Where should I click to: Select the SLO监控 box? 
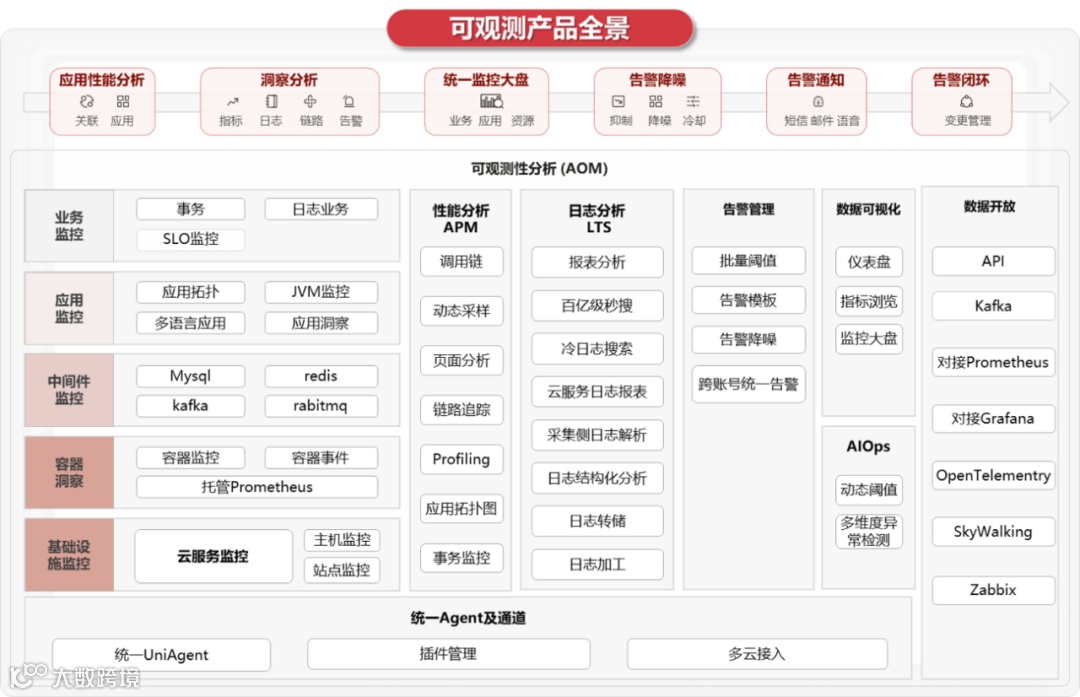click(x=191, y=239)
